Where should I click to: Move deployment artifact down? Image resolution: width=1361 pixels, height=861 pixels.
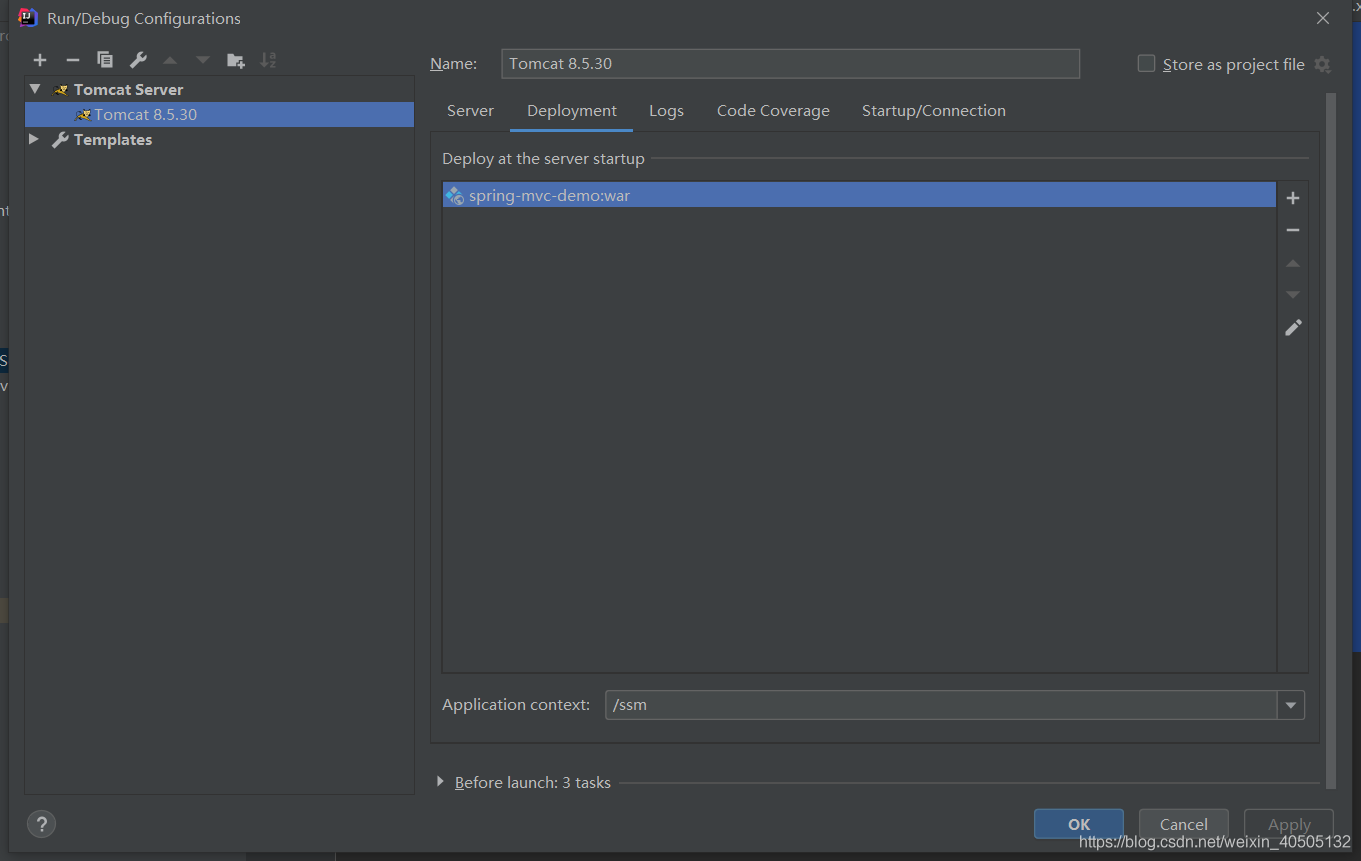click(1293, 295)
